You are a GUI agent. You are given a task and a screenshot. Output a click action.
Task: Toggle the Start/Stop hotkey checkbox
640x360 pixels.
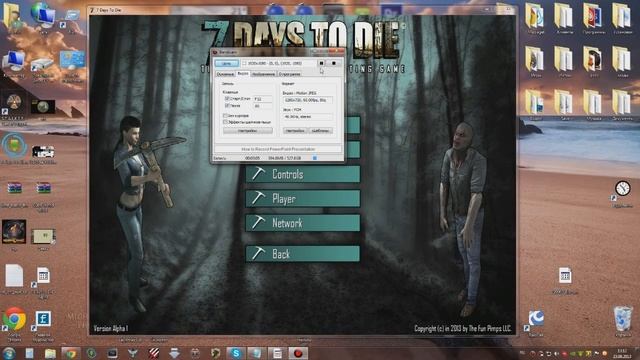227,99
